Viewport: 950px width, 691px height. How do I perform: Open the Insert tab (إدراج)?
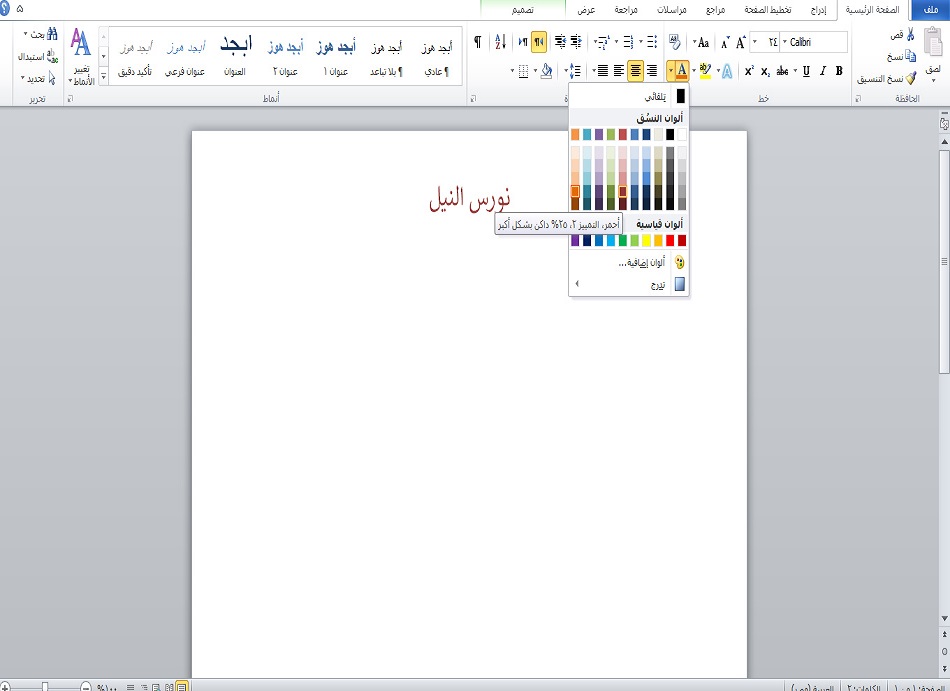[818, 9]
